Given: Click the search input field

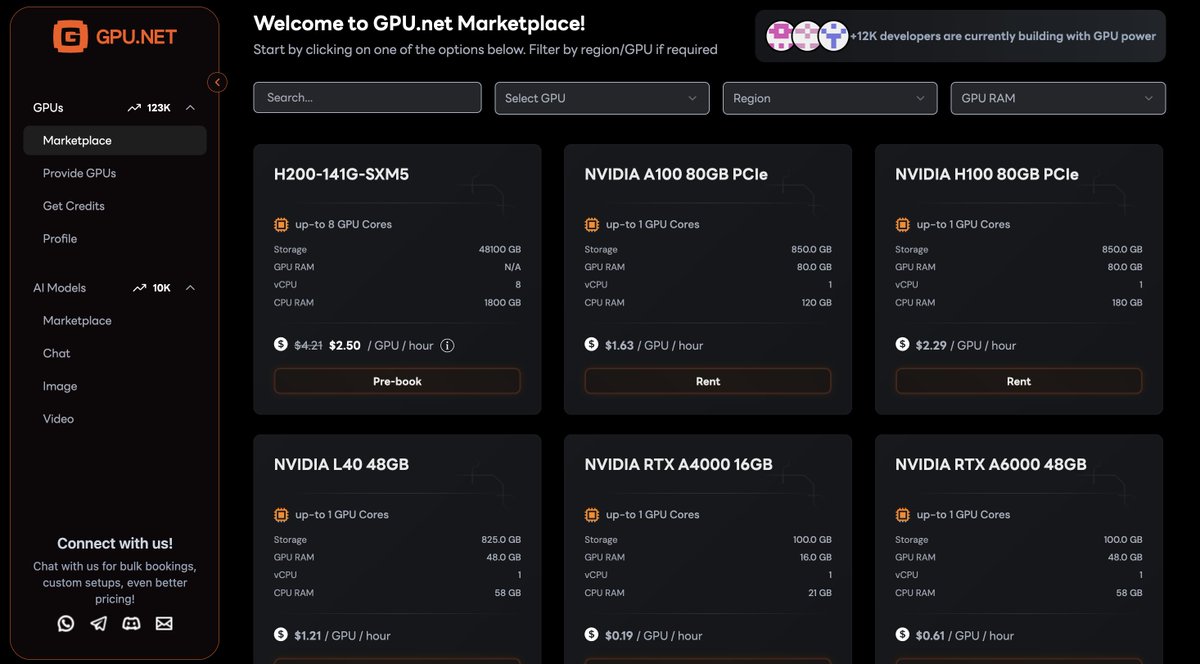Looking at the screenshot, I should [x=367, y=98].
